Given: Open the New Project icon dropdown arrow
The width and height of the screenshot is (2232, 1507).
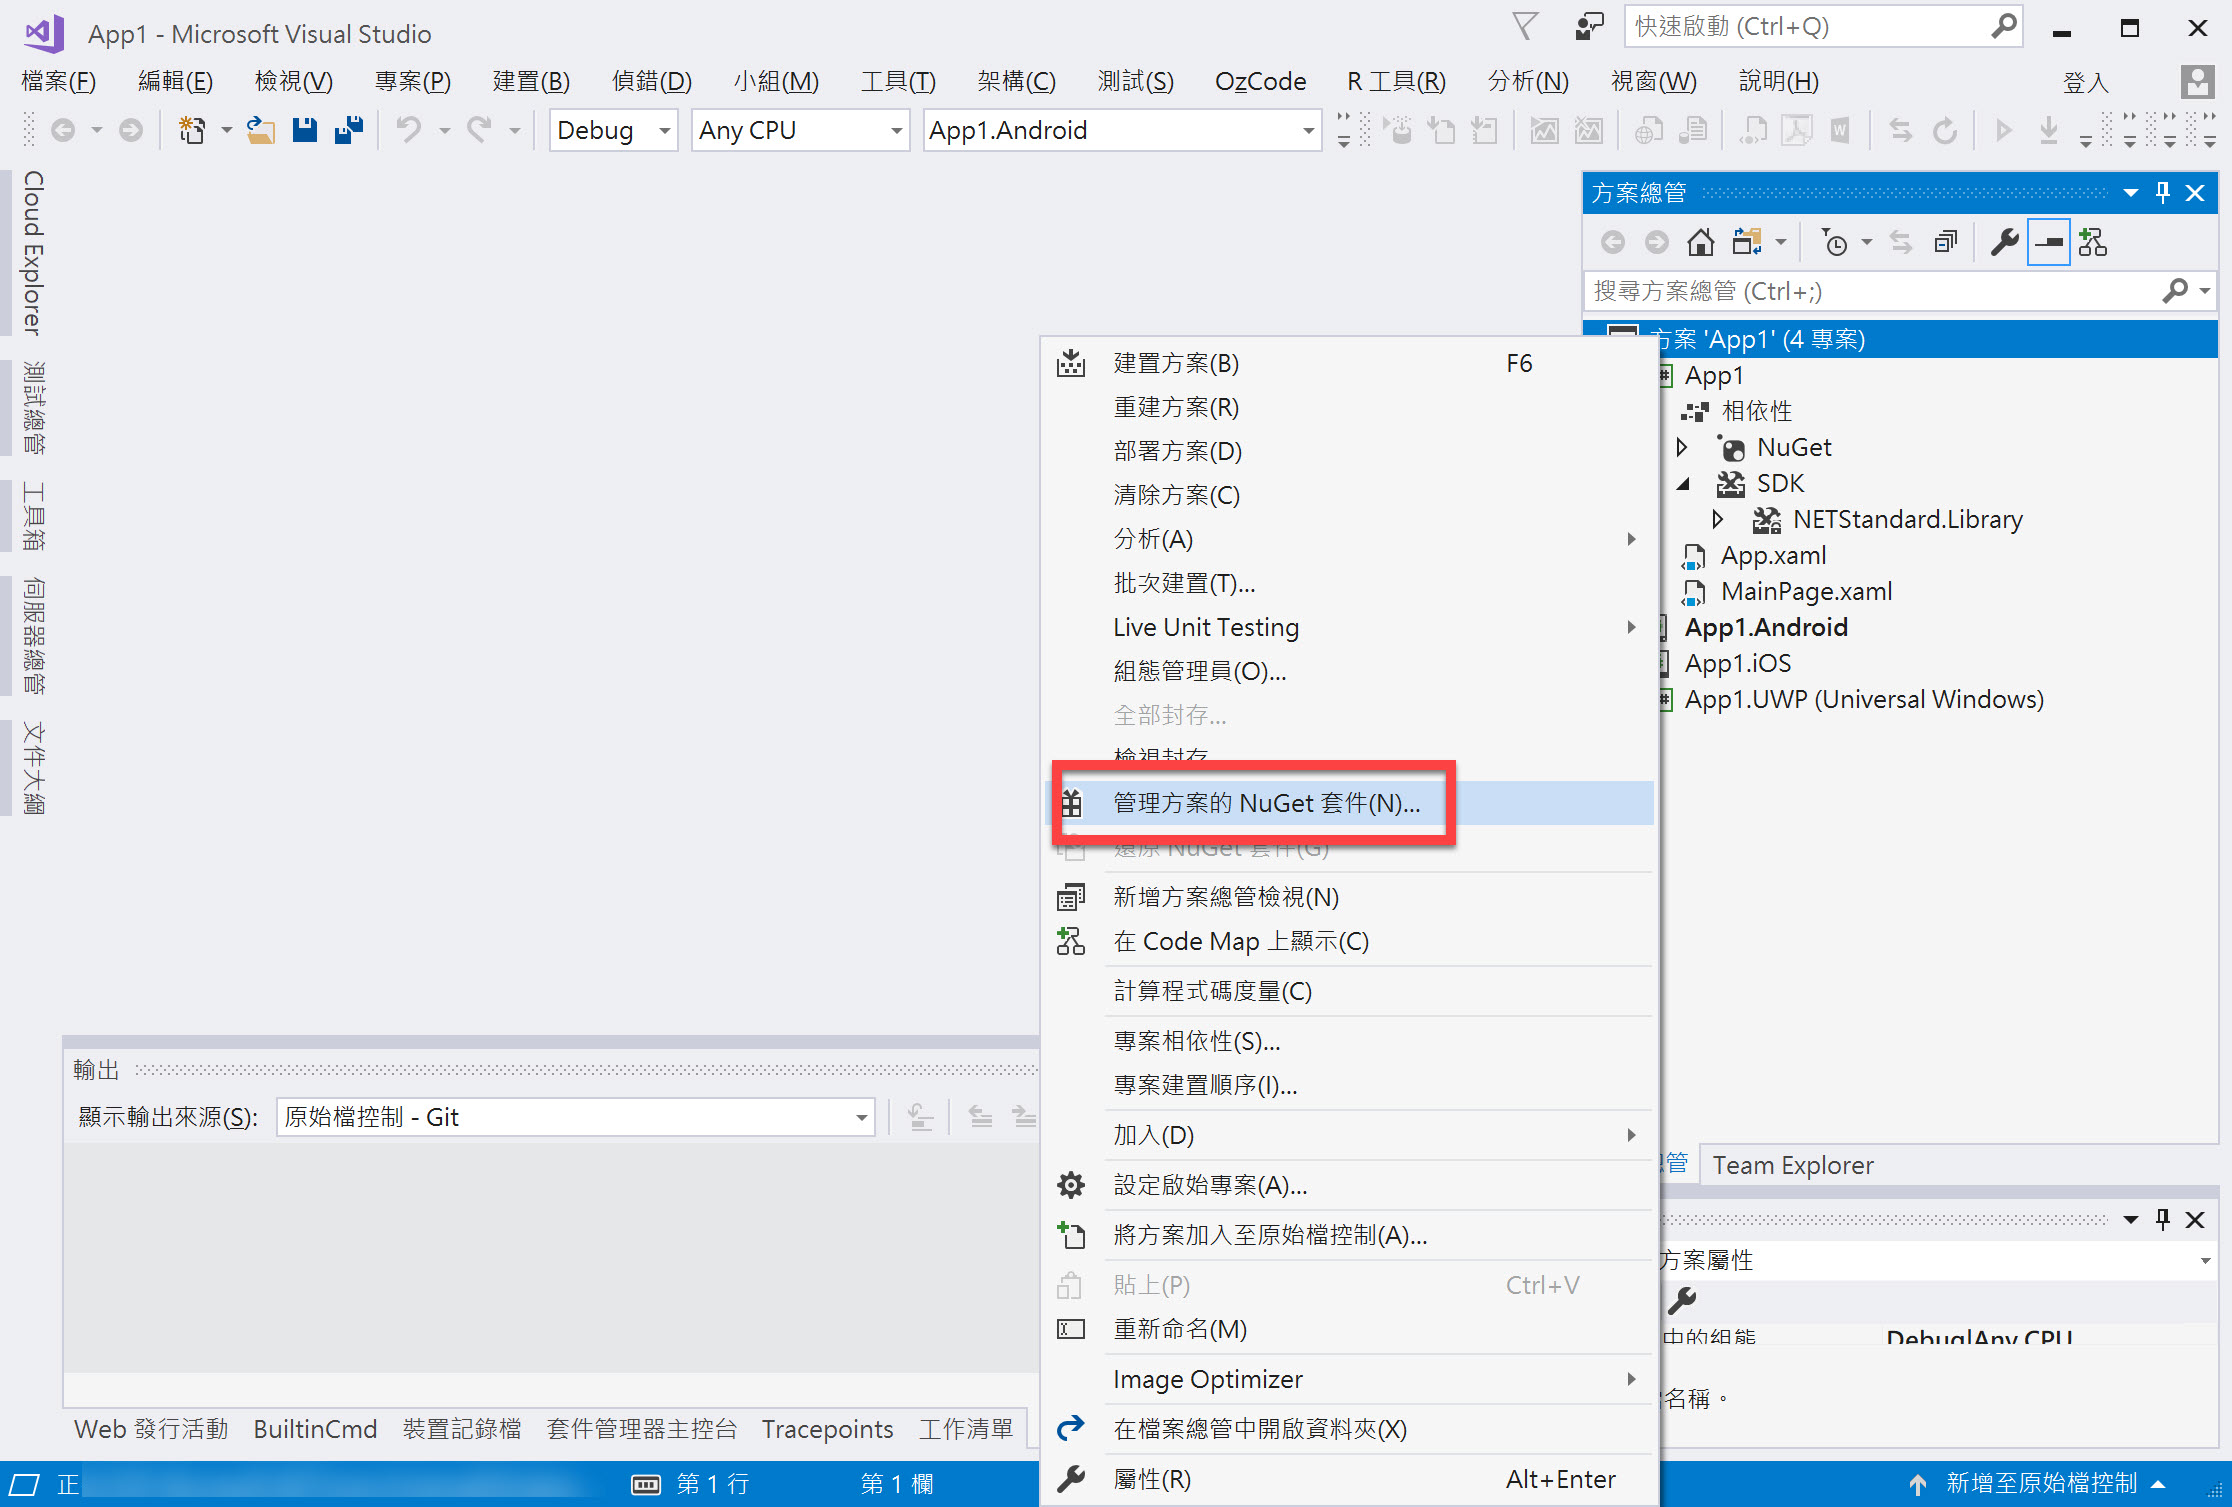Looking at the screenshot, I should (x=226, y=130).
